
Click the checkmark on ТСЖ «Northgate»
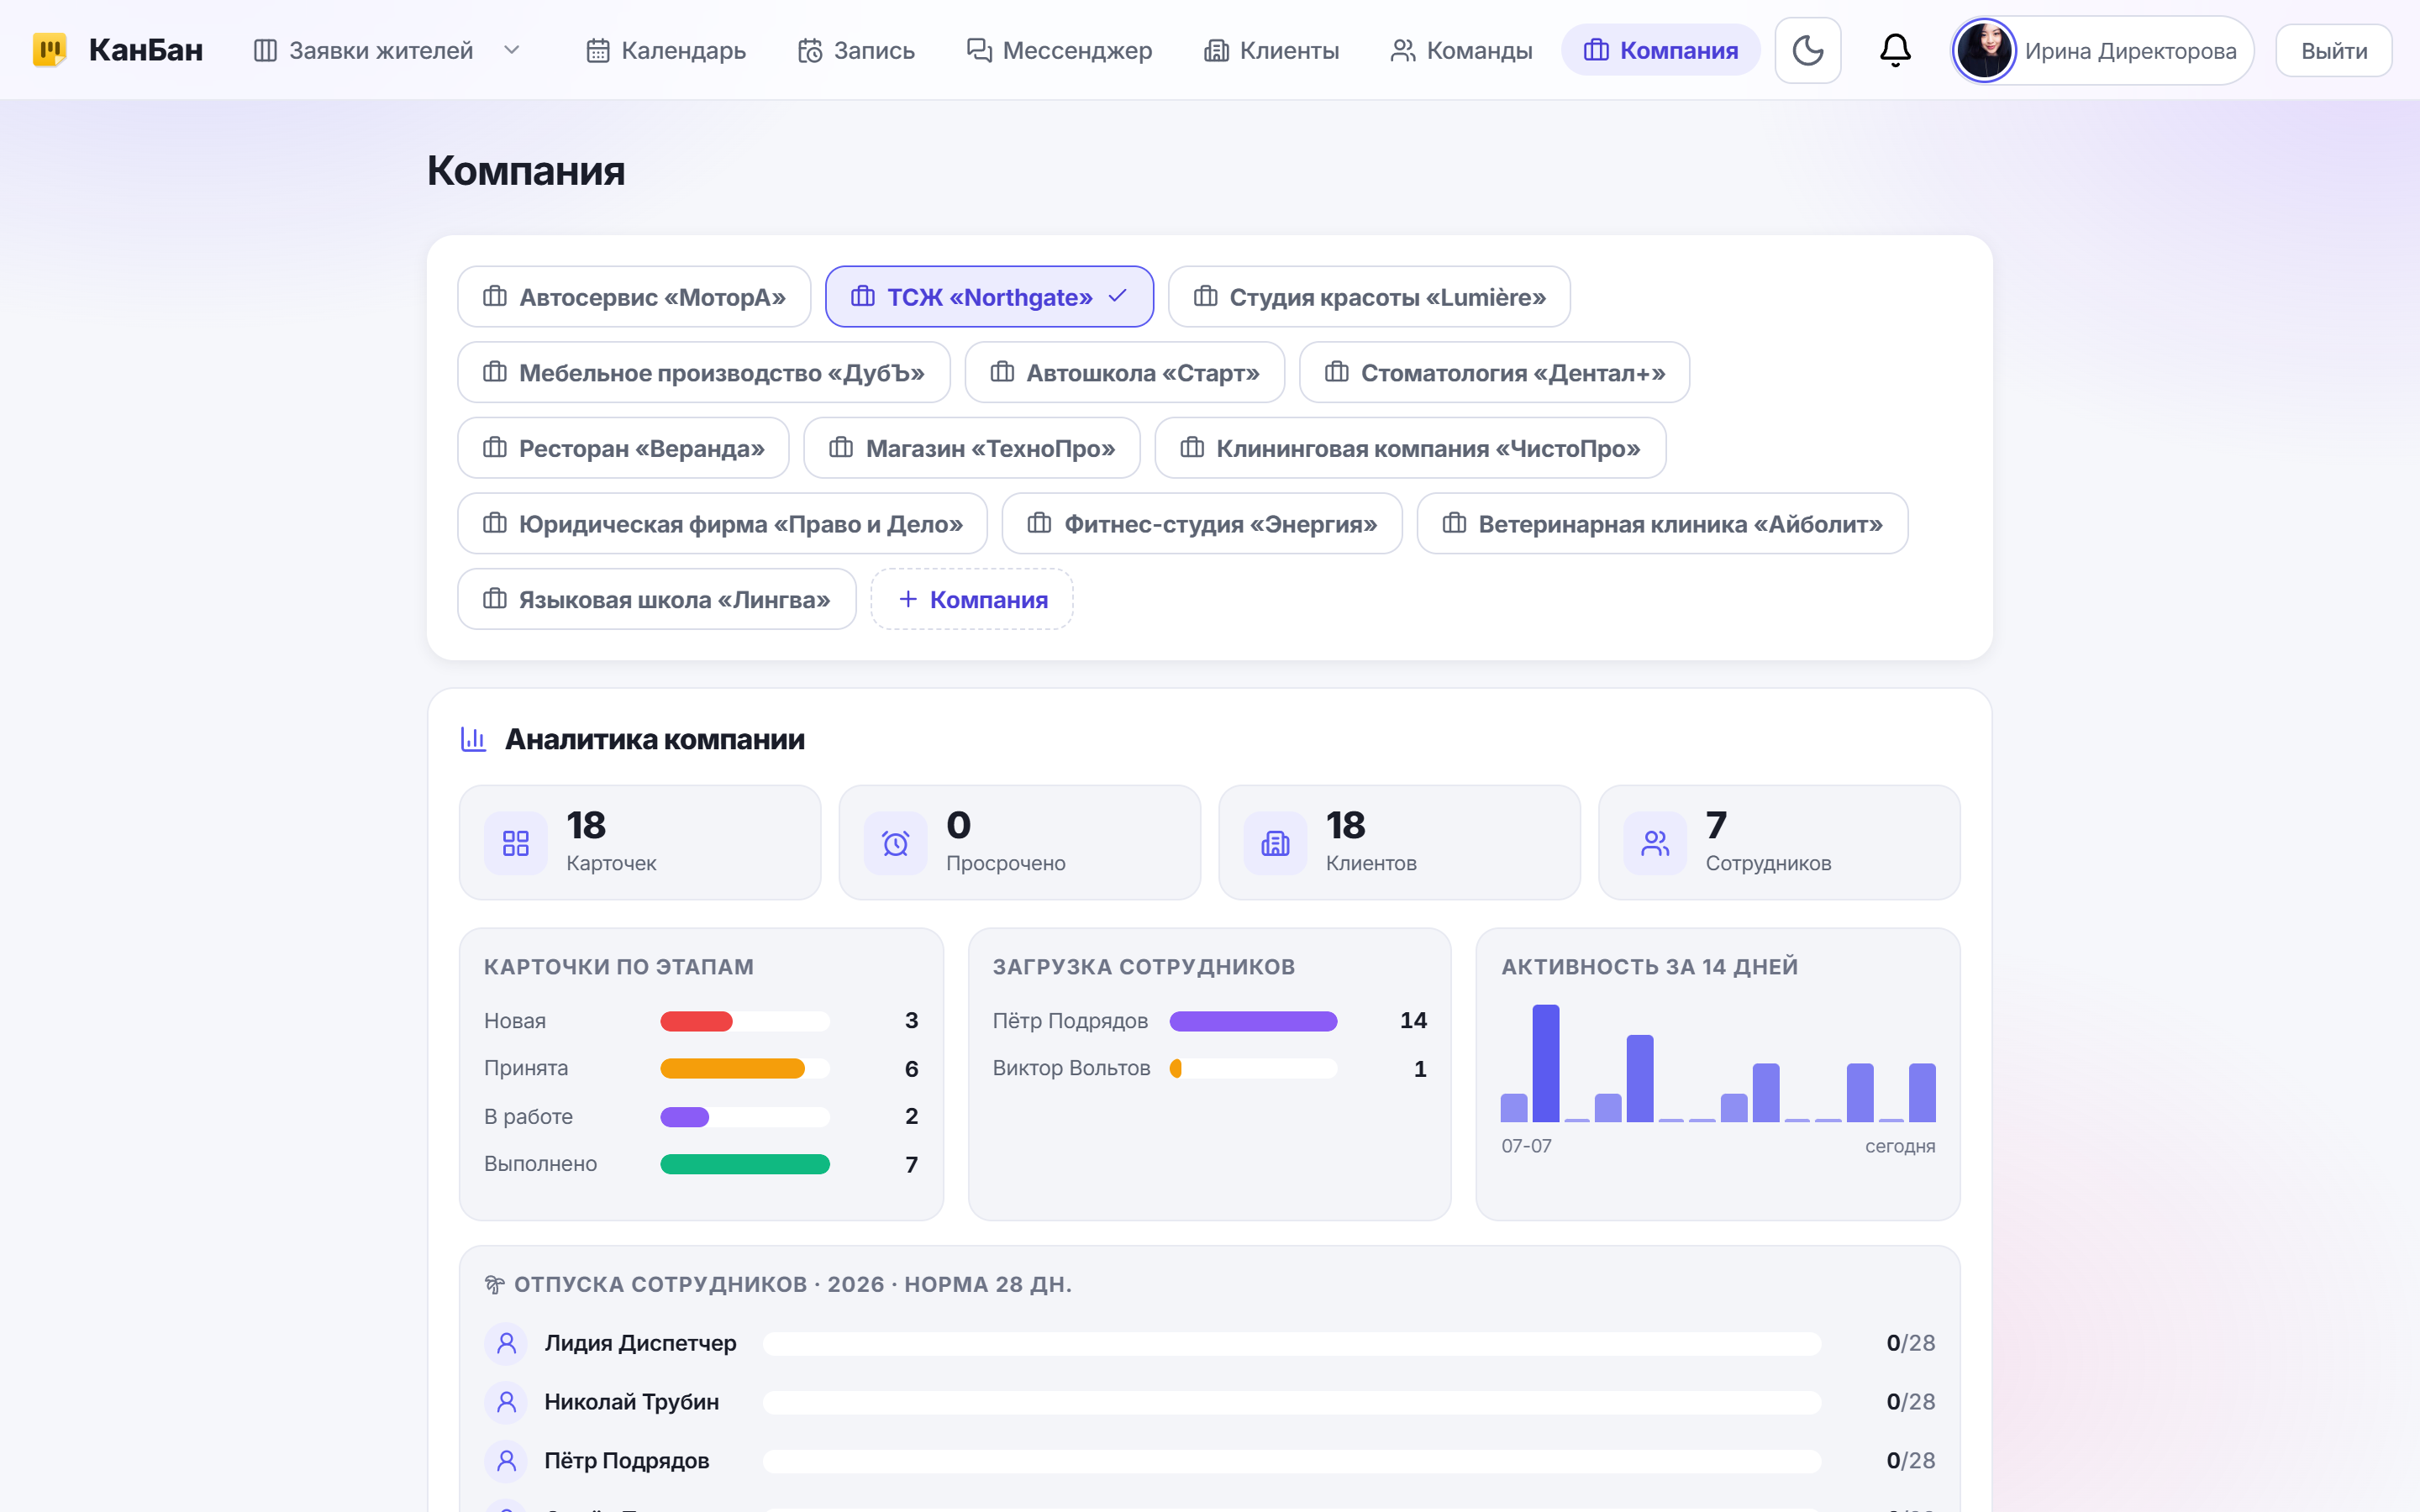click(1118, 296)
